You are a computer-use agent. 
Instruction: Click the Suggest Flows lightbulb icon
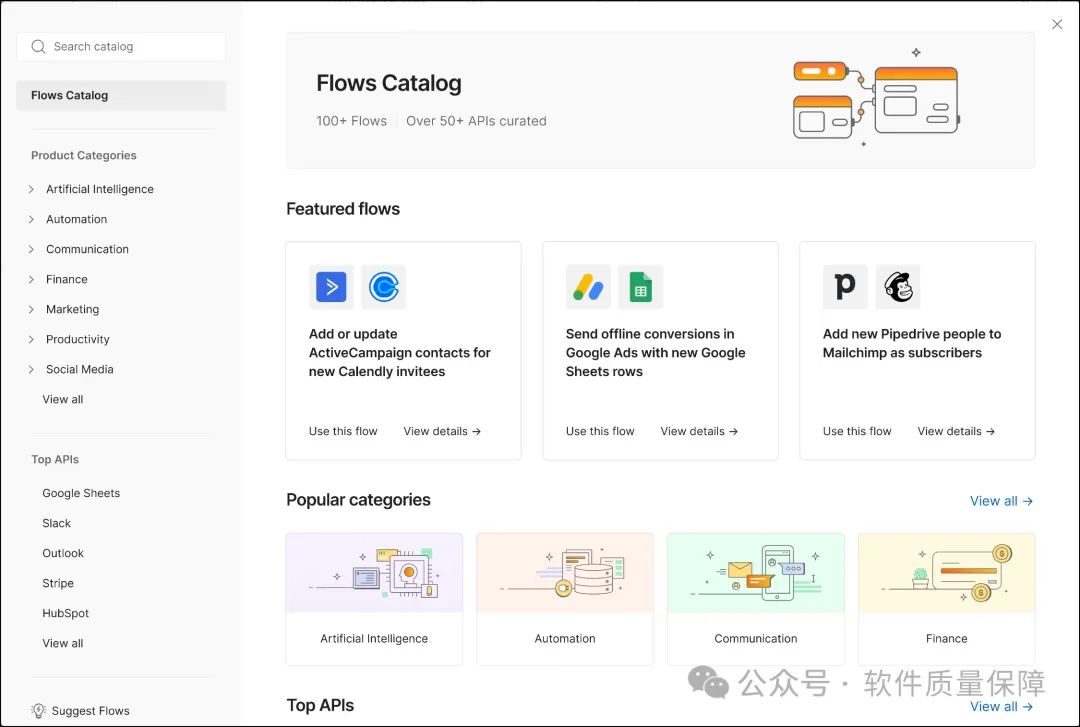click(39, 710)
